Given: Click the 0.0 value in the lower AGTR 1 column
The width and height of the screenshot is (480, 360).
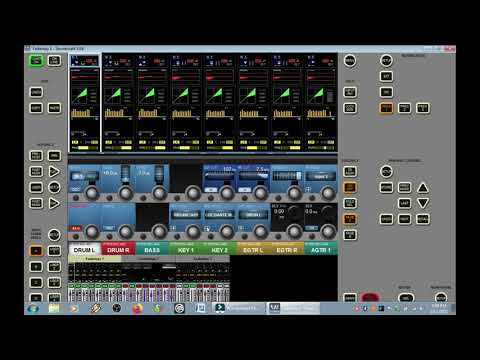Looking at the screenshot, I should click(x=311, y=211).
